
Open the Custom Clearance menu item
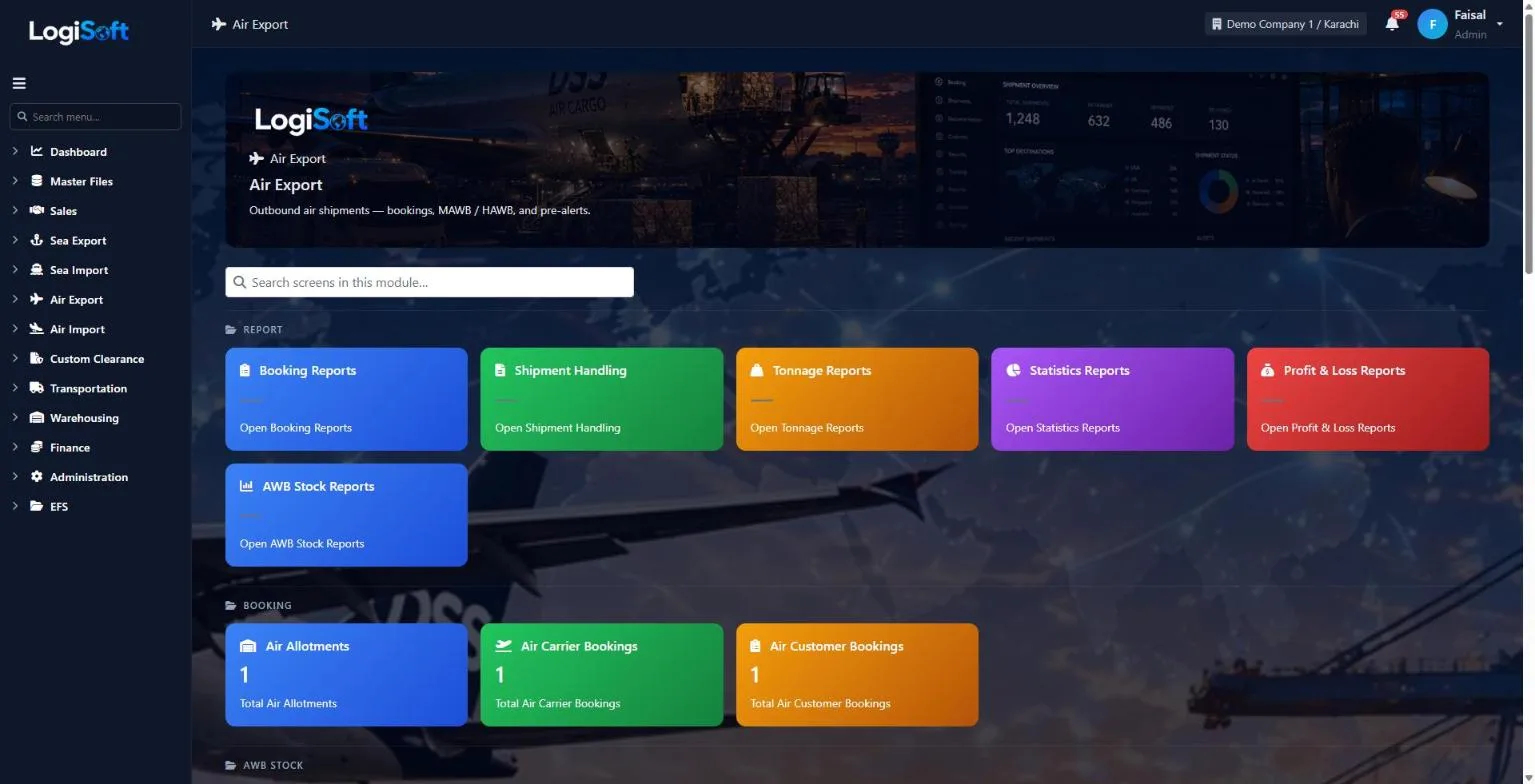tap(97, 358)
